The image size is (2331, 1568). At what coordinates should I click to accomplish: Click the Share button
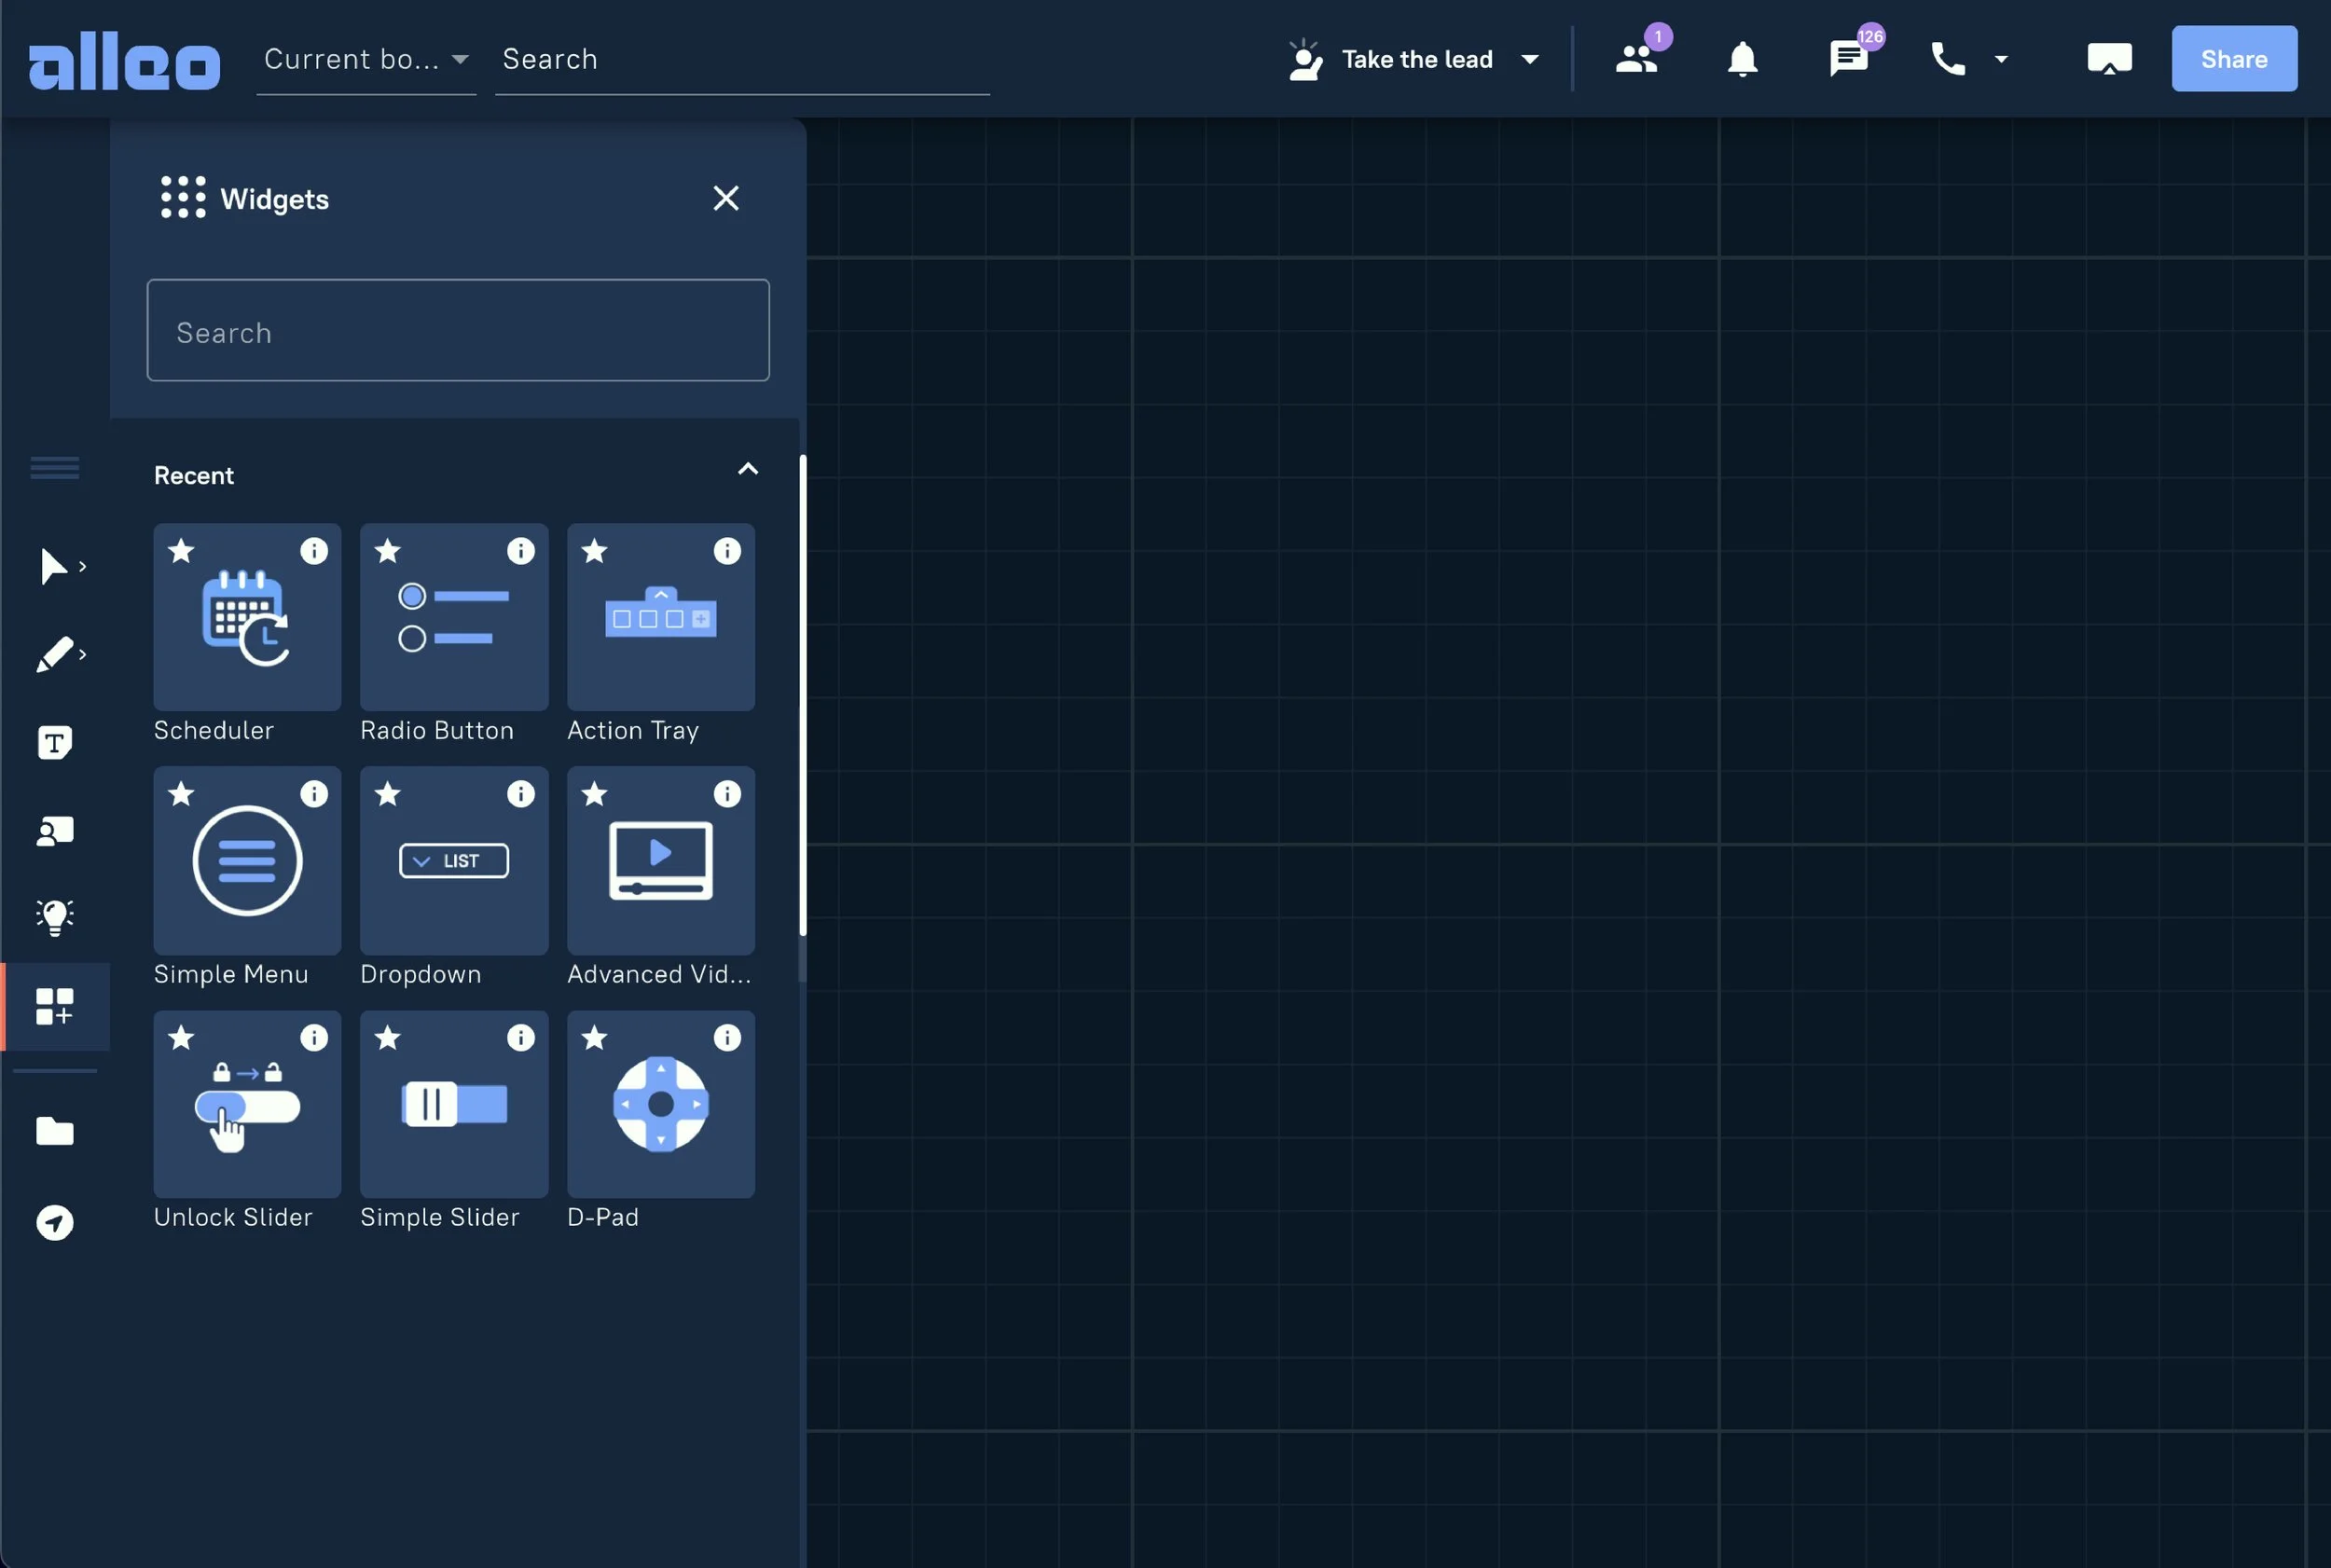tap(2234, 59)
